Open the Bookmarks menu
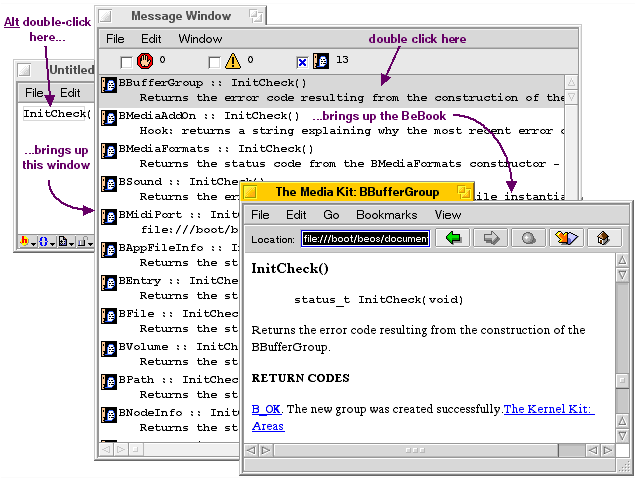636x482 pixels. point(387,215)
